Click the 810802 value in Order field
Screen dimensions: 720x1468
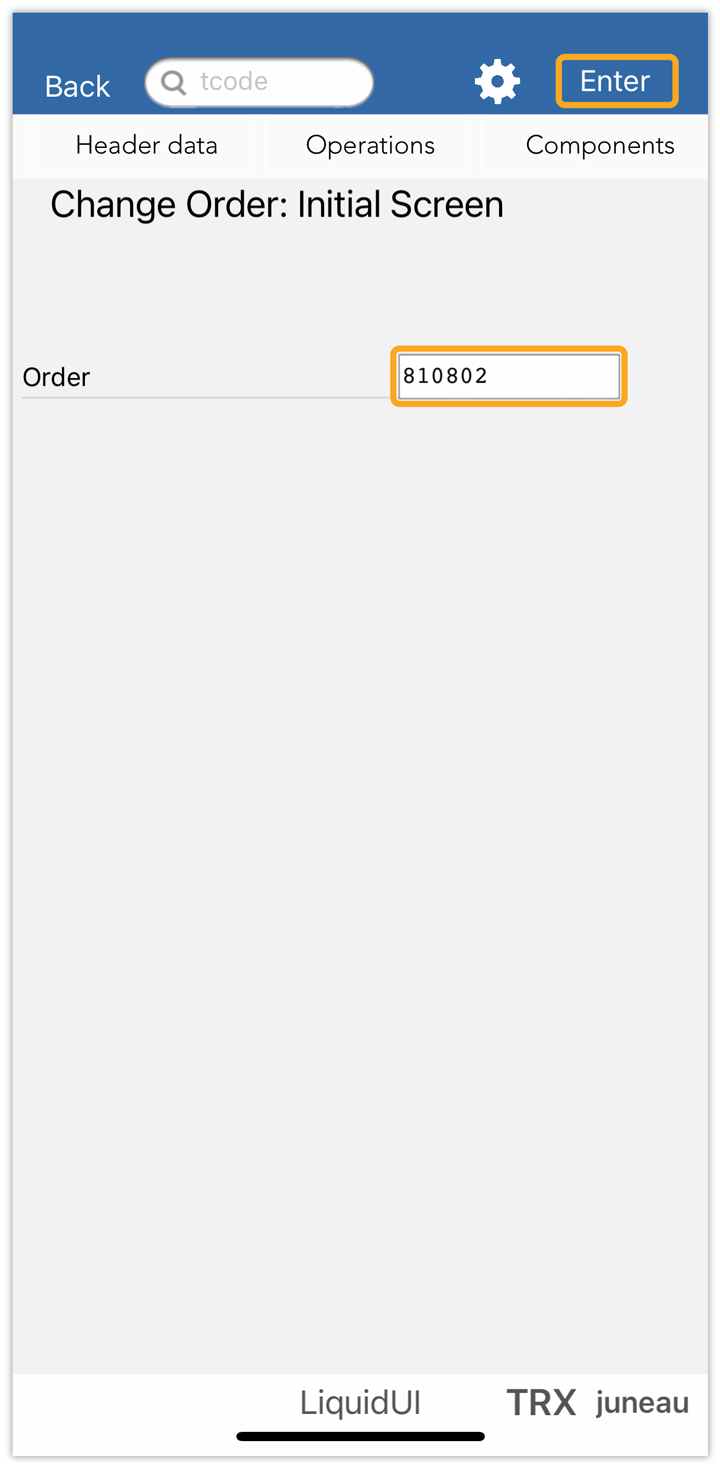[x=446, y=376]
